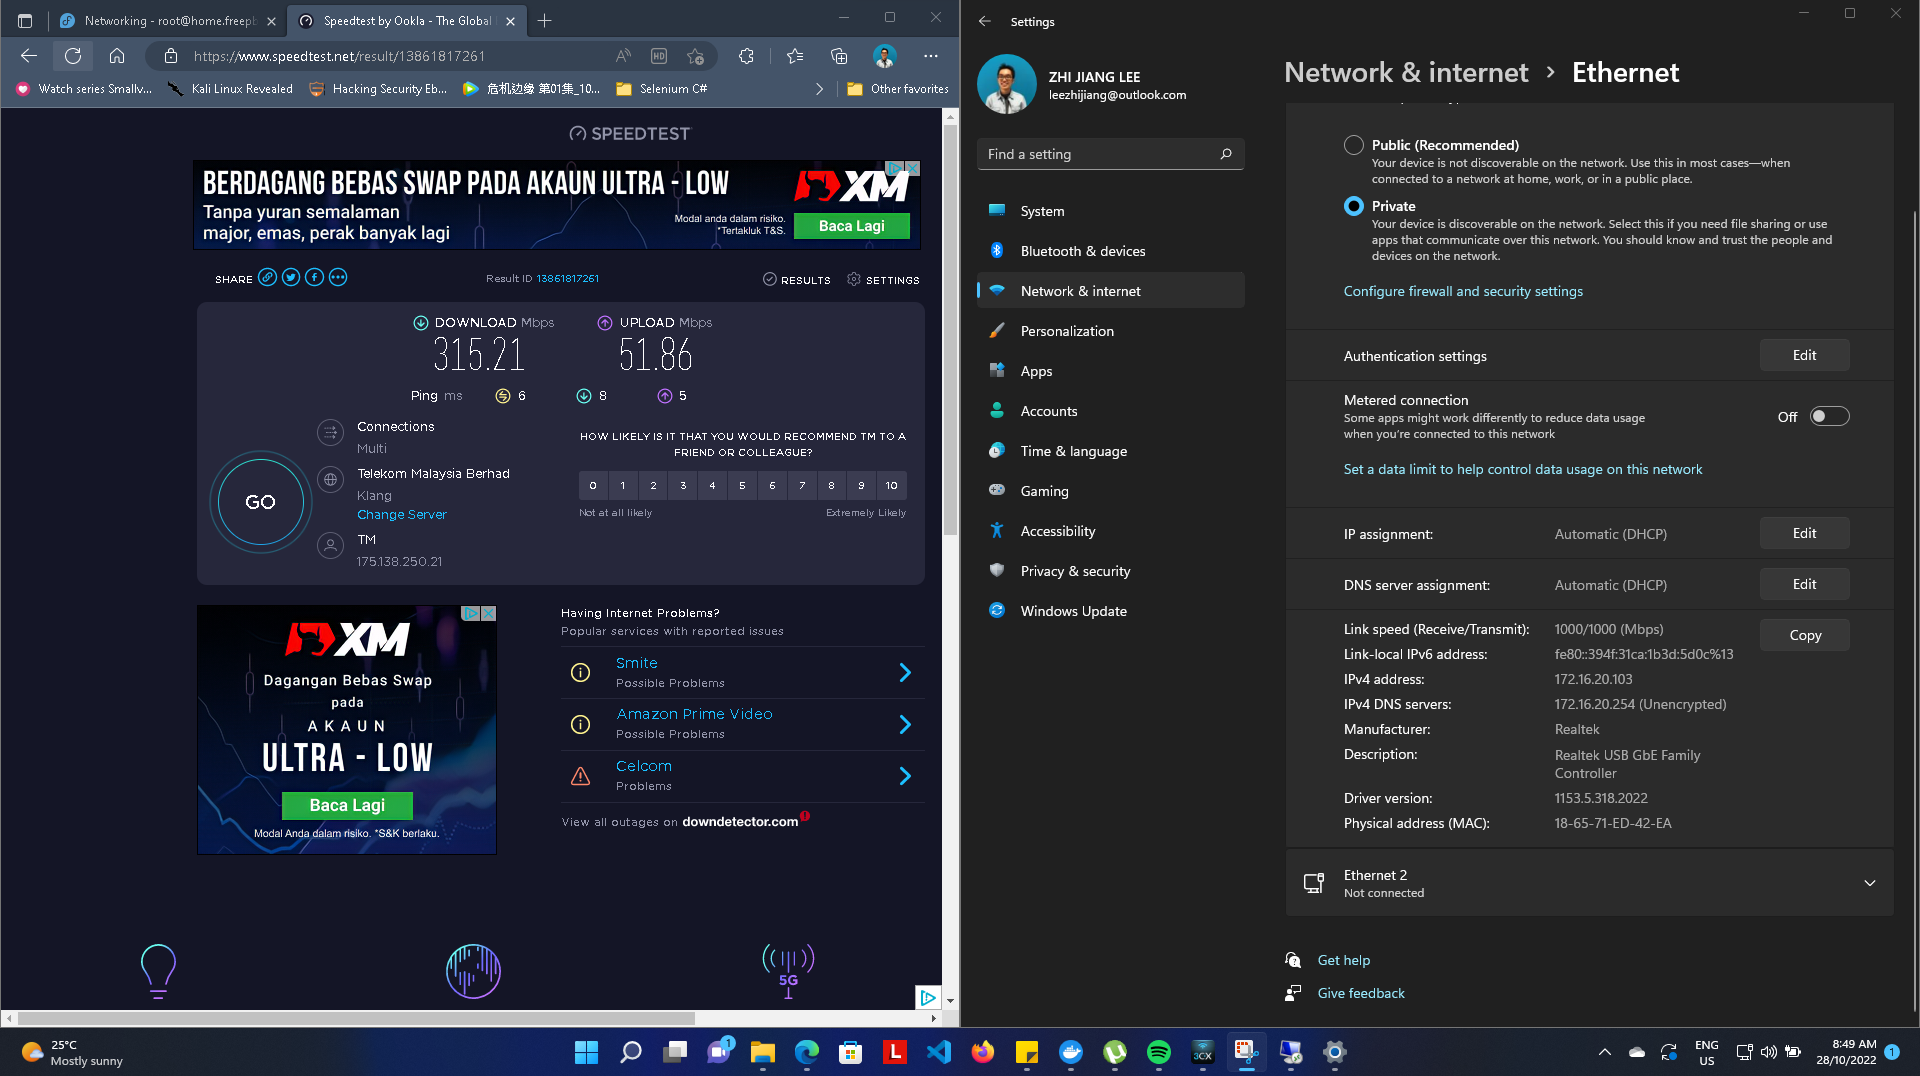The width and height of the screenshot is (1920, 1076).
Task: Open Other favorites folder
Action: (x=898, y=89)
